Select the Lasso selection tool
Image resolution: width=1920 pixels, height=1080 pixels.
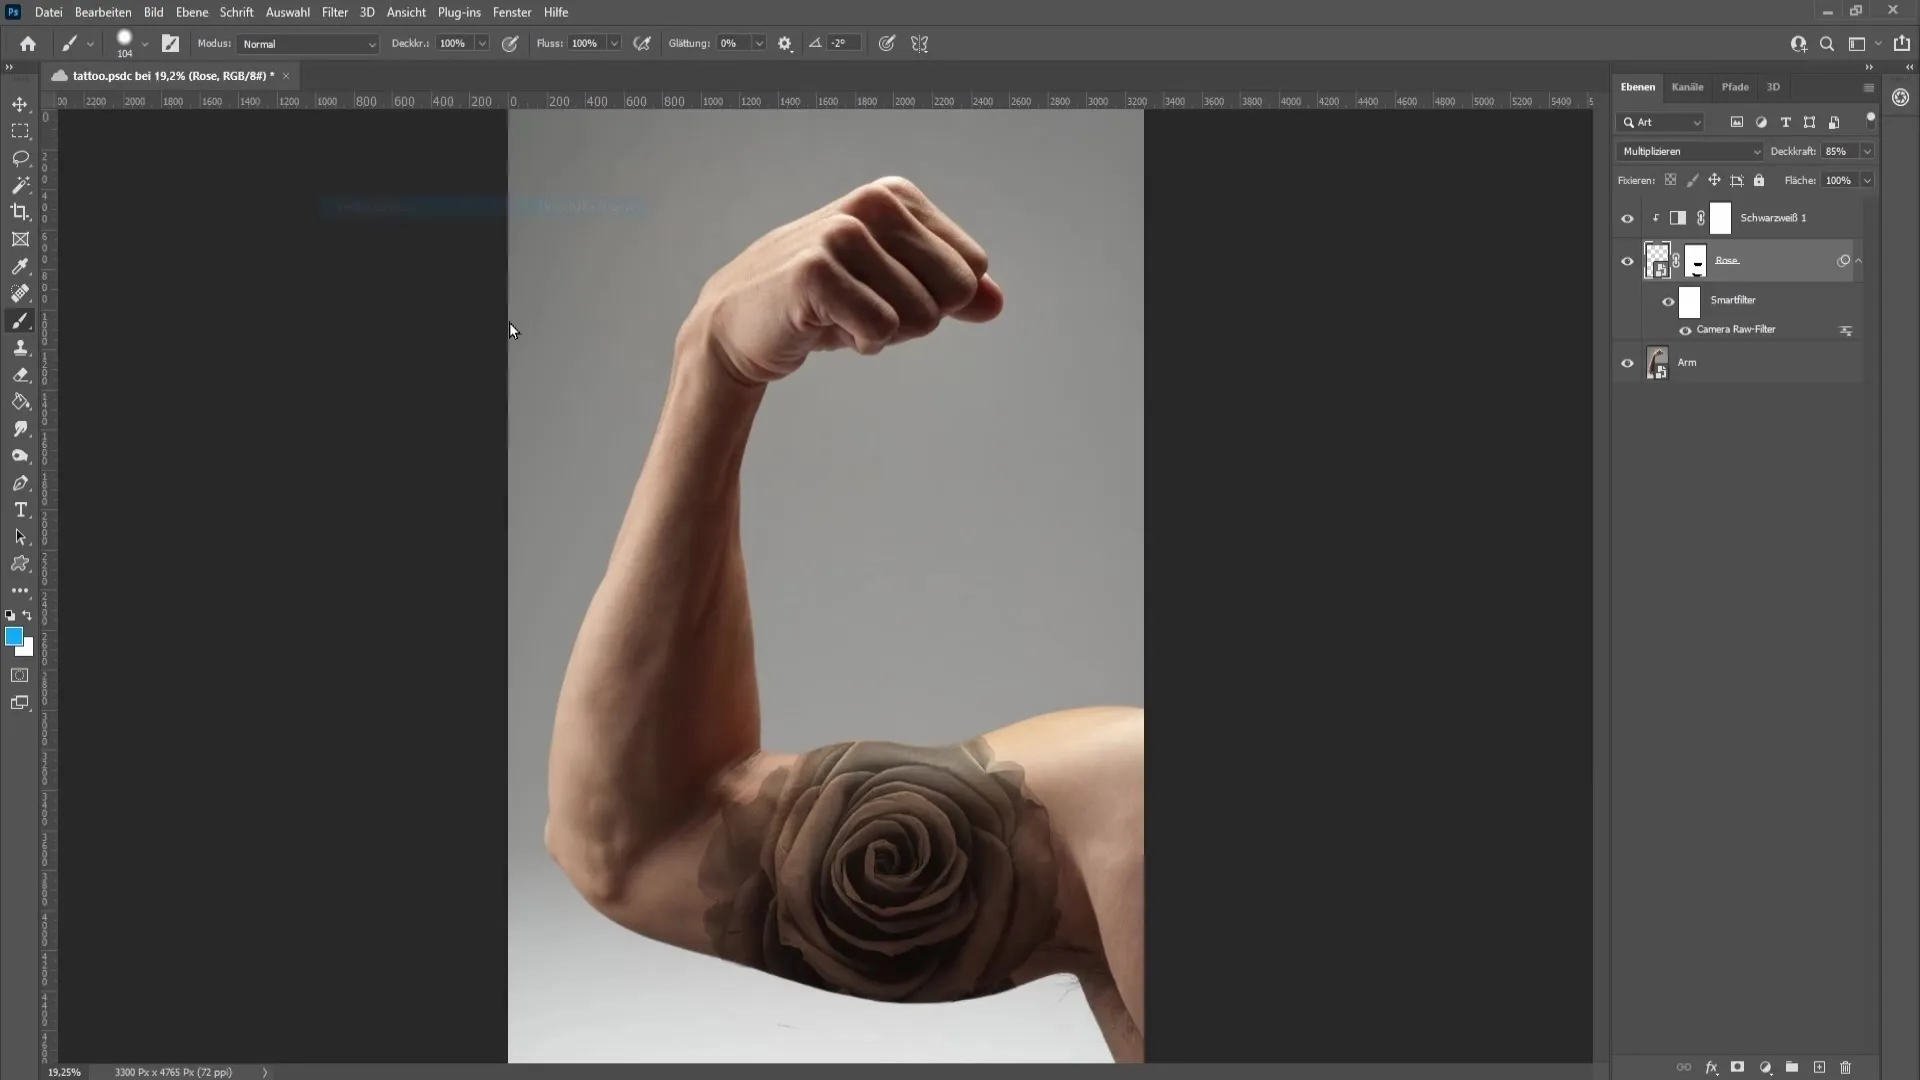click(20, 157)
